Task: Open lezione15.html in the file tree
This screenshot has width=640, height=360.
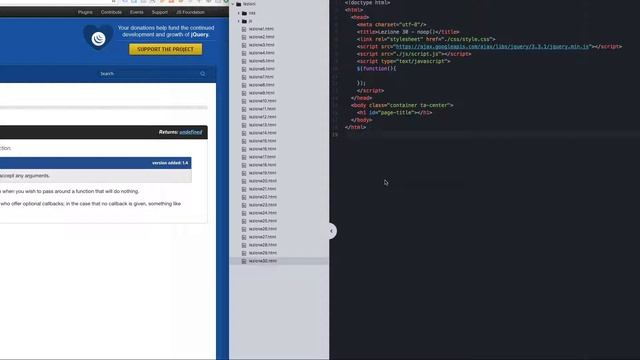Action: point(262,141)
